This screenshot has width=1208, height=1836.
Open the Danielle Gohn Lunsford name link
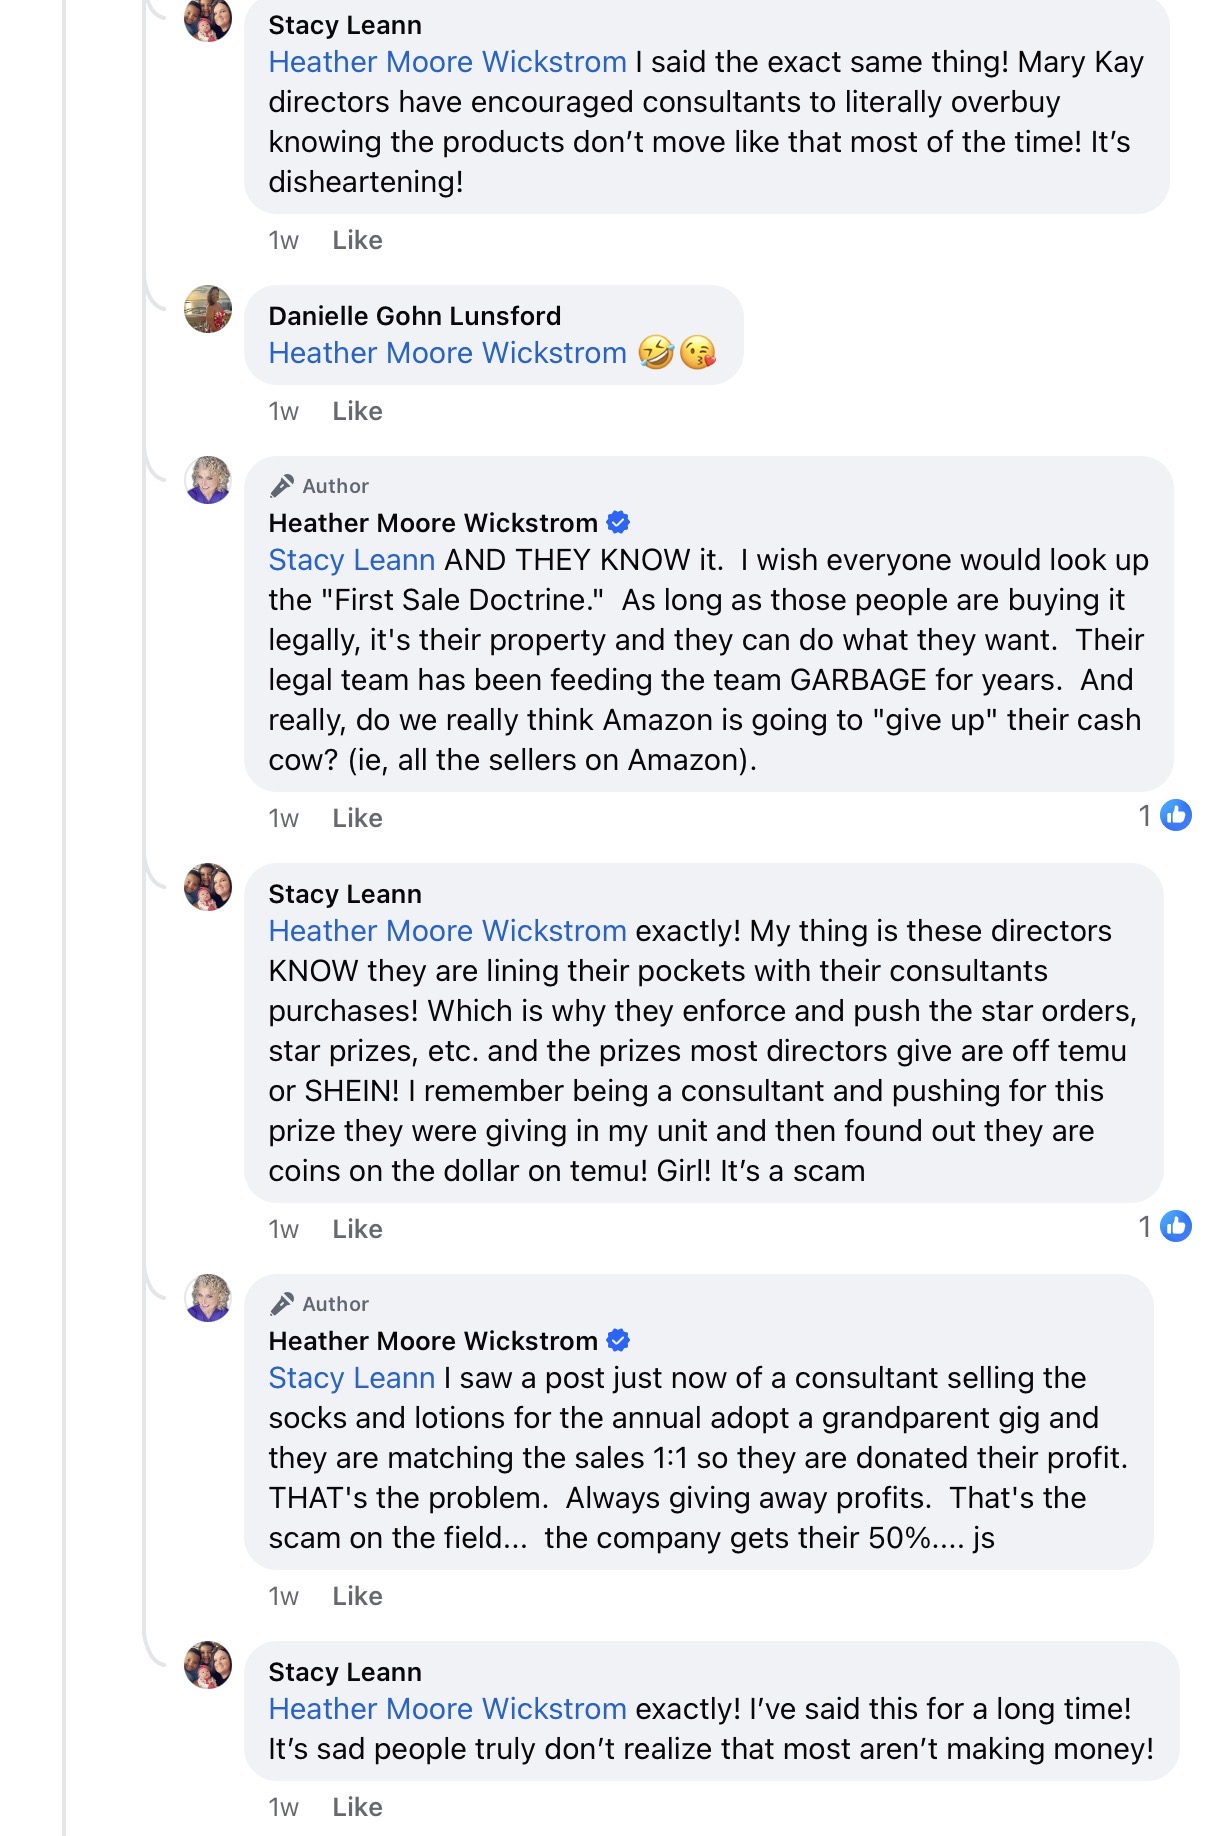pyautogui.click(x=414, y=316)
